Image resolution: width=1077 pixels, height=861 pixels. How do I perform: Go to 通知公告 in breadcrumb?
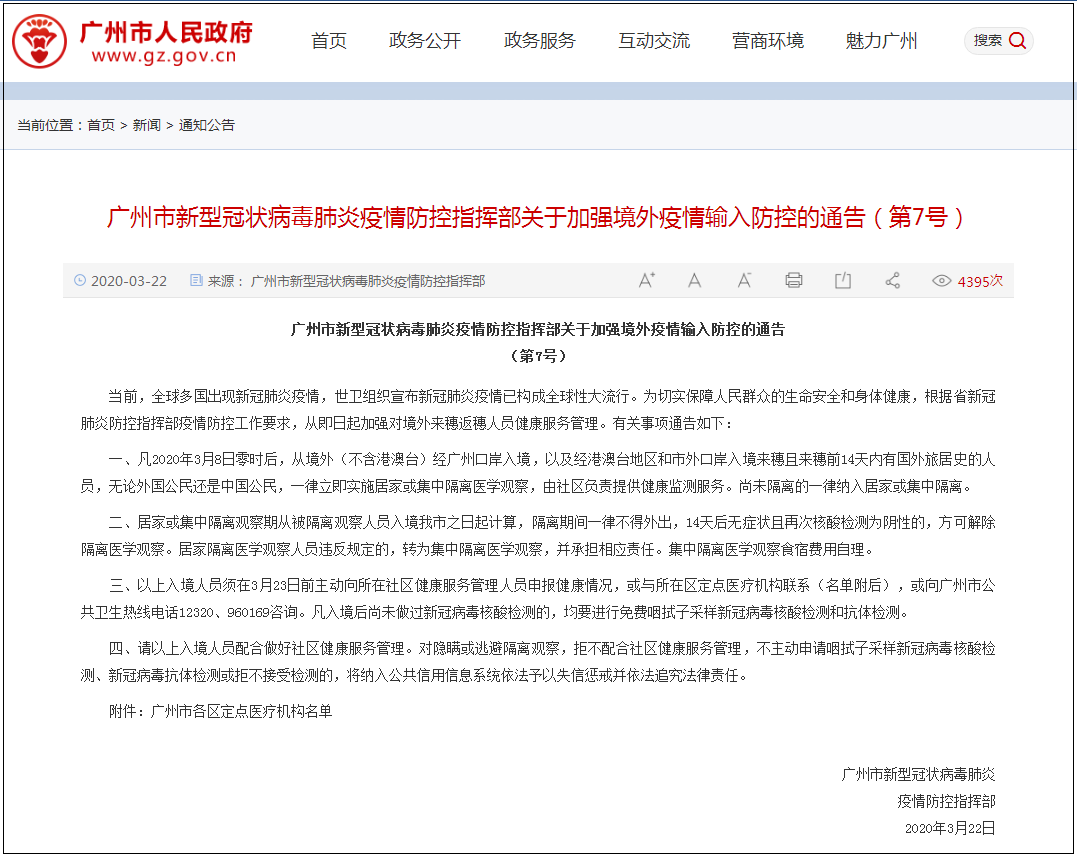tap(207, 125)
